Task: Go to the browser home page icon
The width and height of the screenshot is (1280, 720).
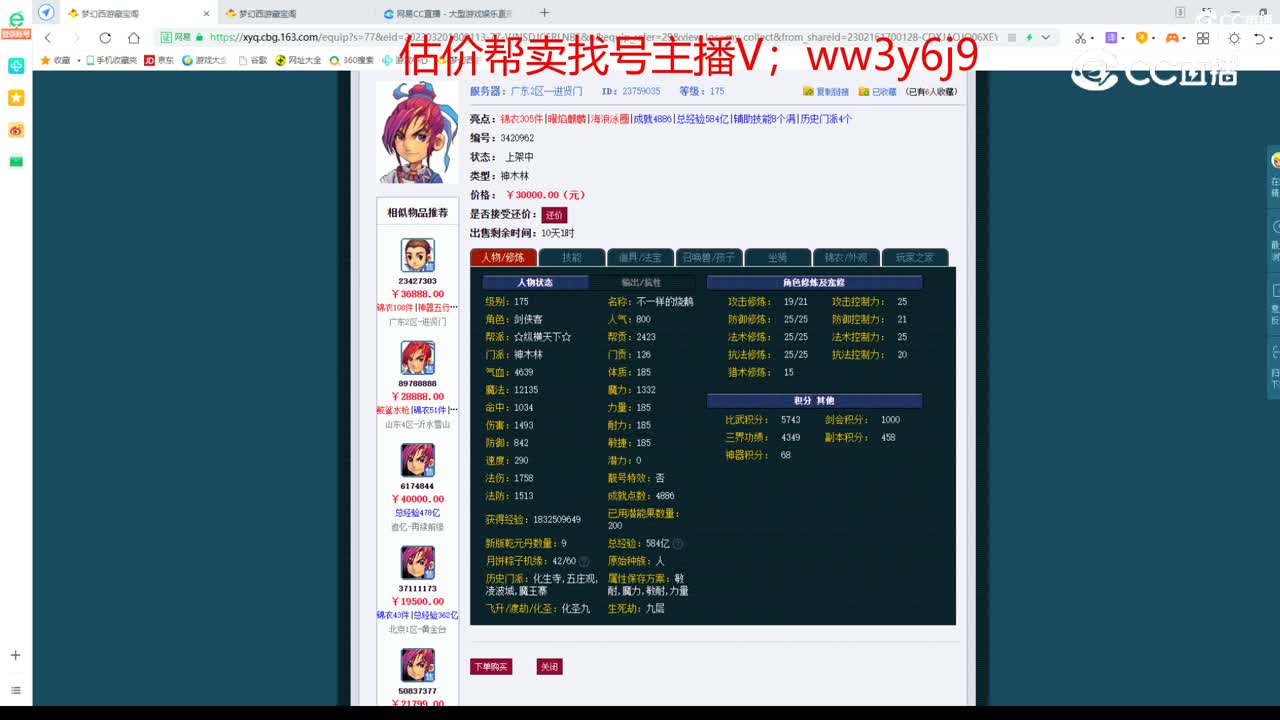Action: point(134,38)
